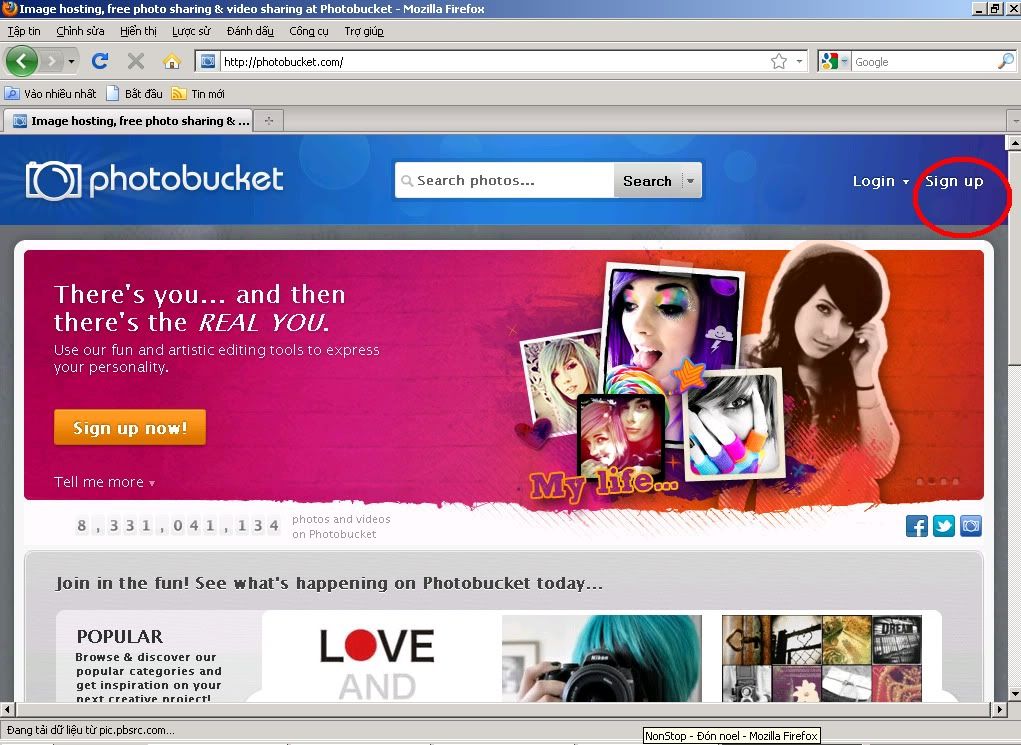Viewport: 1021px width, 745px height.
Task: Open Photobucket's Twitter icon
Action: point(944,526)
